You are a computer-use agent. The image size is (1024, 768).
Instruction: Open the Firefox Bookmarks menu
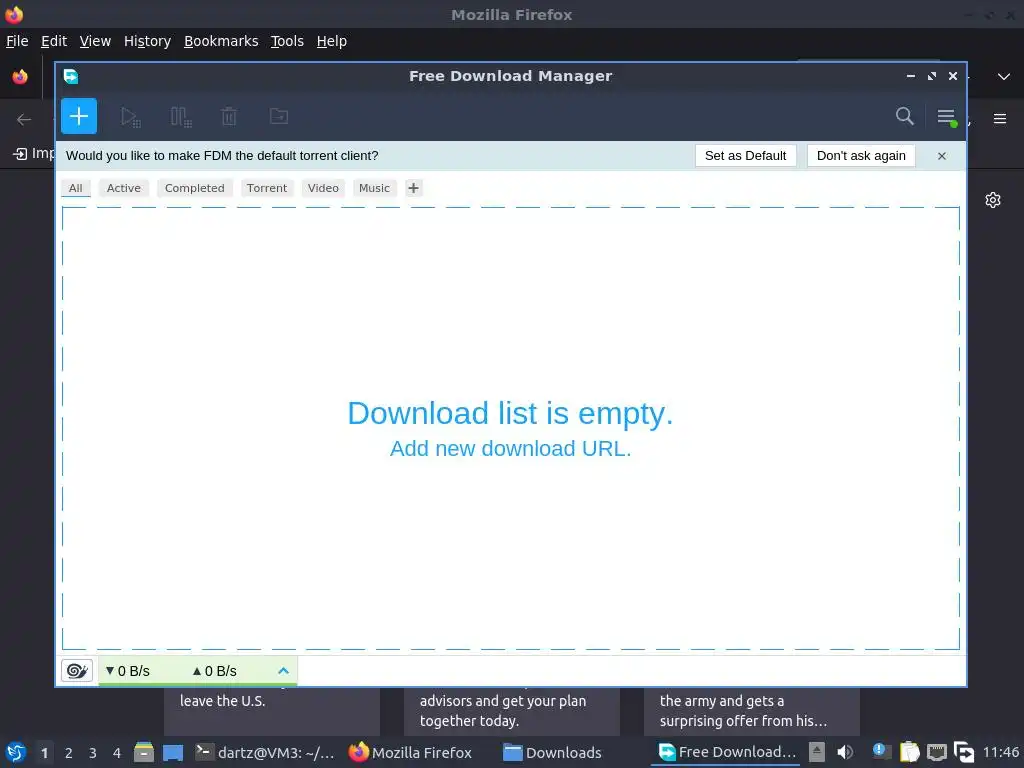click(221, 41)
